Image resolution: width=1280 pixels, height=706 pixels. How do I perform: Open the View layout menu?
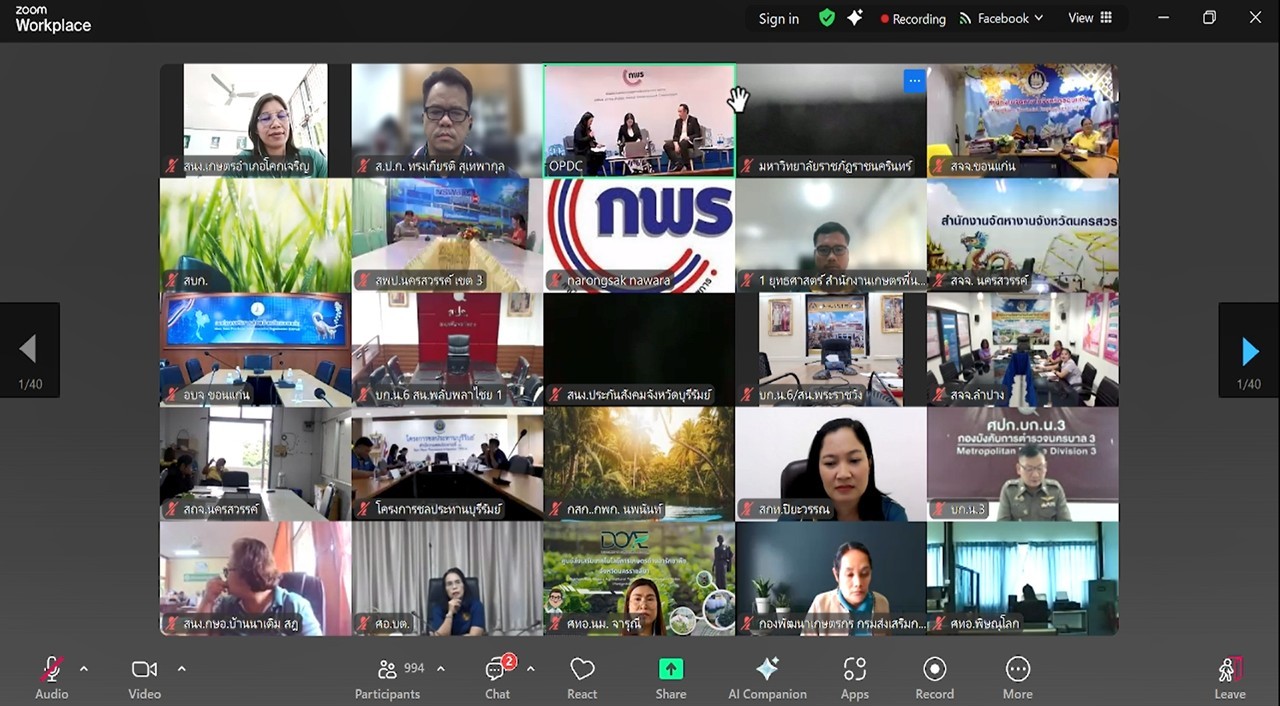tap(1090, 18)
